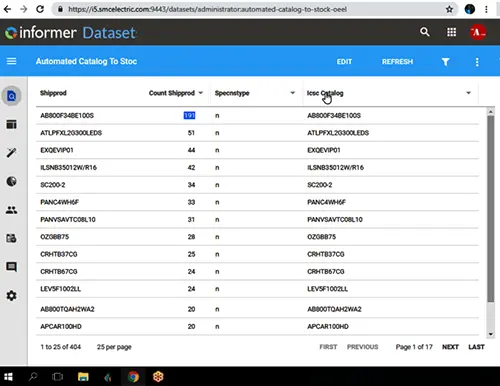Click the scrollbar down arrow

(x=490, y=334)
